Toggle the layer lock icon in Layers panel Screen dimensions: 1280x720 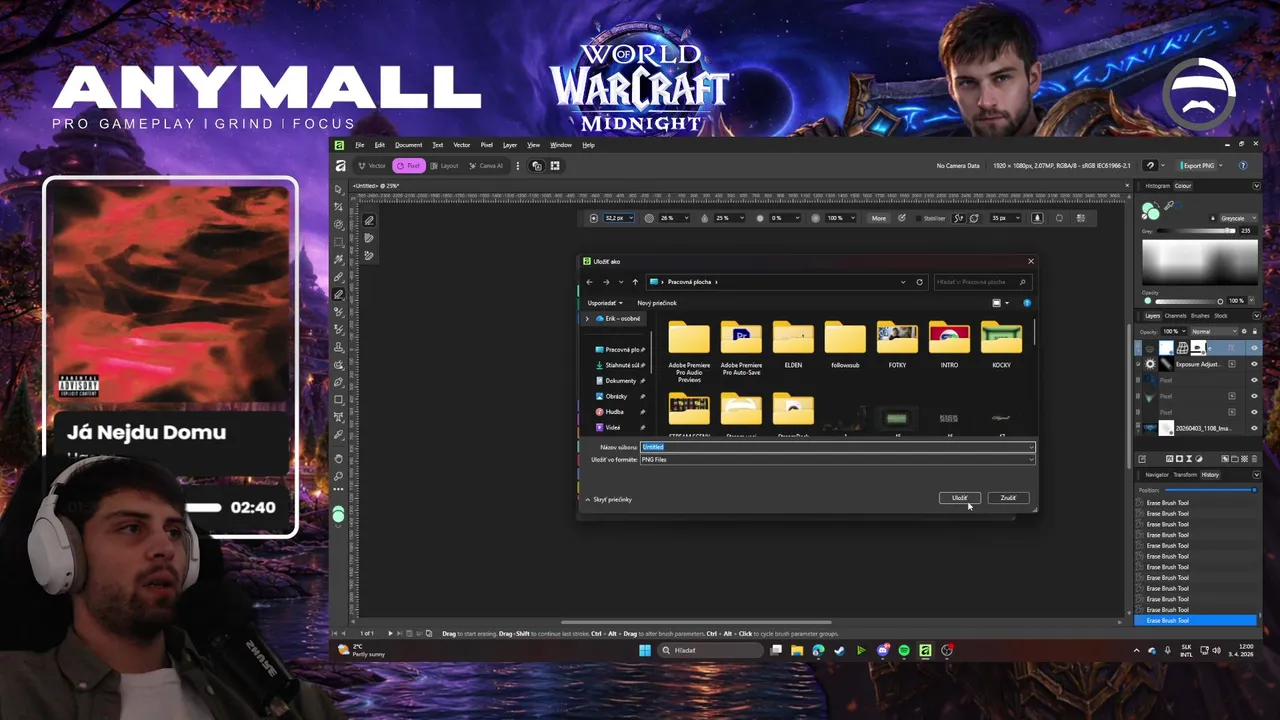[x=1255, y=331]
